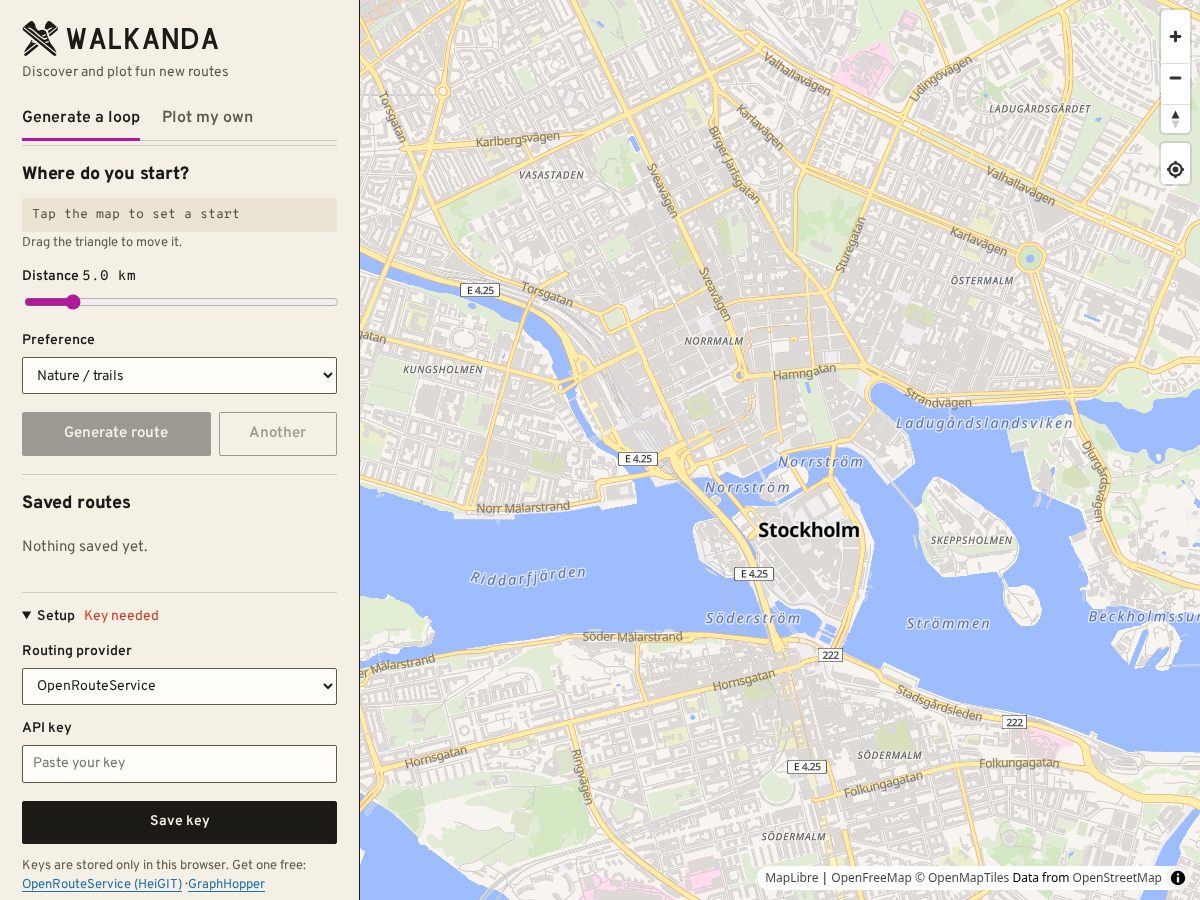This screenshot has width=1200, height=900.
Task: Open the Preference dropdown
Action: coord(179,376)
